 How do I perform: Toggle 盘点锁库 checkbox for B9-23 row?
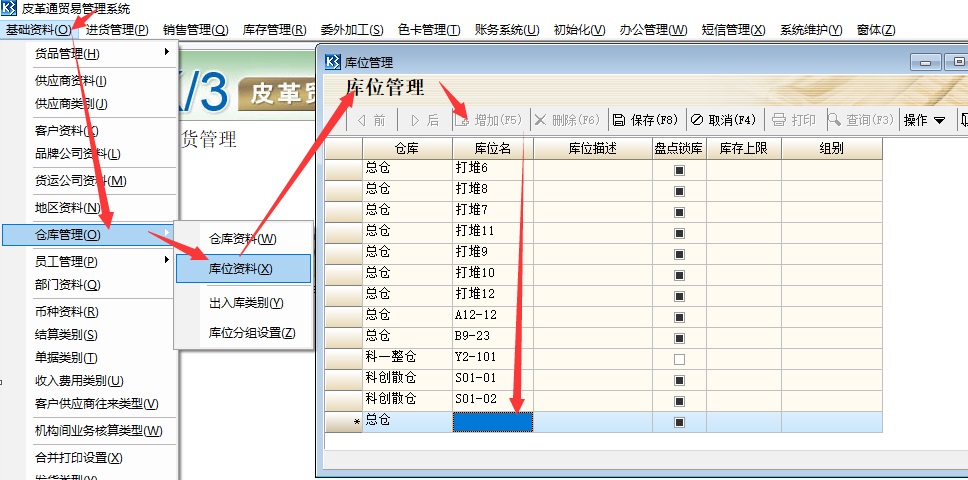pos(680,339)
